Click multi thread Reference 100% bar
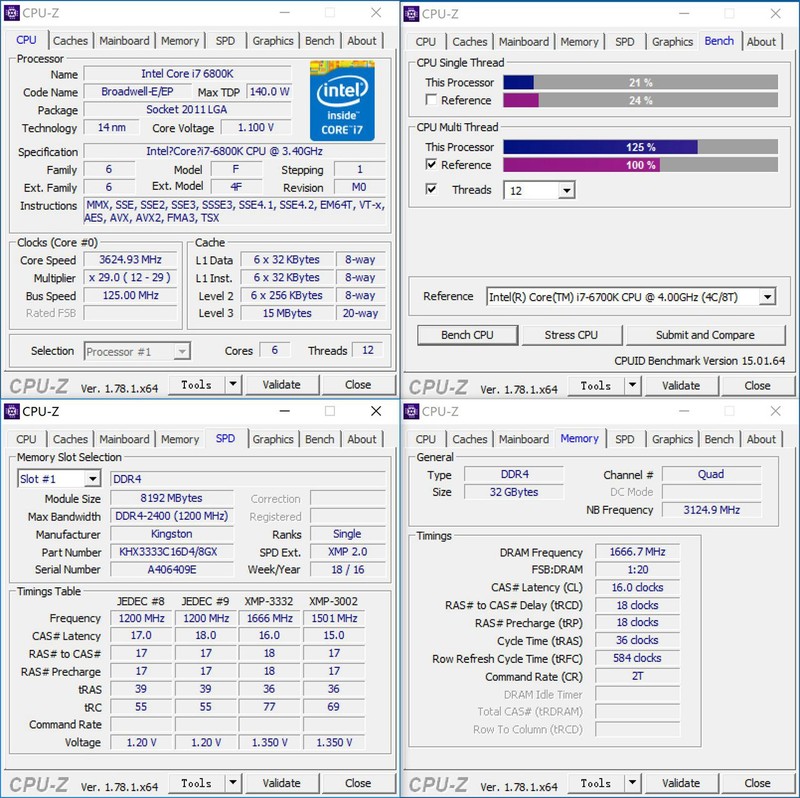Viewport: 800px width, 798px height. (x=640, y=165)
